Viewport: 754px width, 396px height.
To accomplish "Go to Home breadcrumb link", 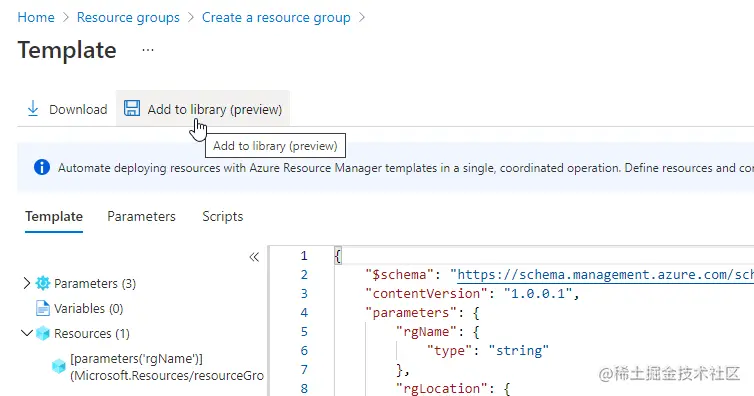I will coord(36,17).
